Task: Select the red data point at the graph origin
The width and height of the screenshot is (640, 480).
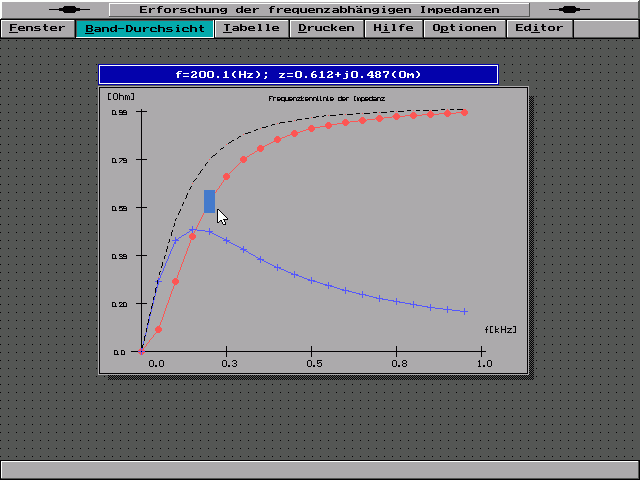Action: 142,351
